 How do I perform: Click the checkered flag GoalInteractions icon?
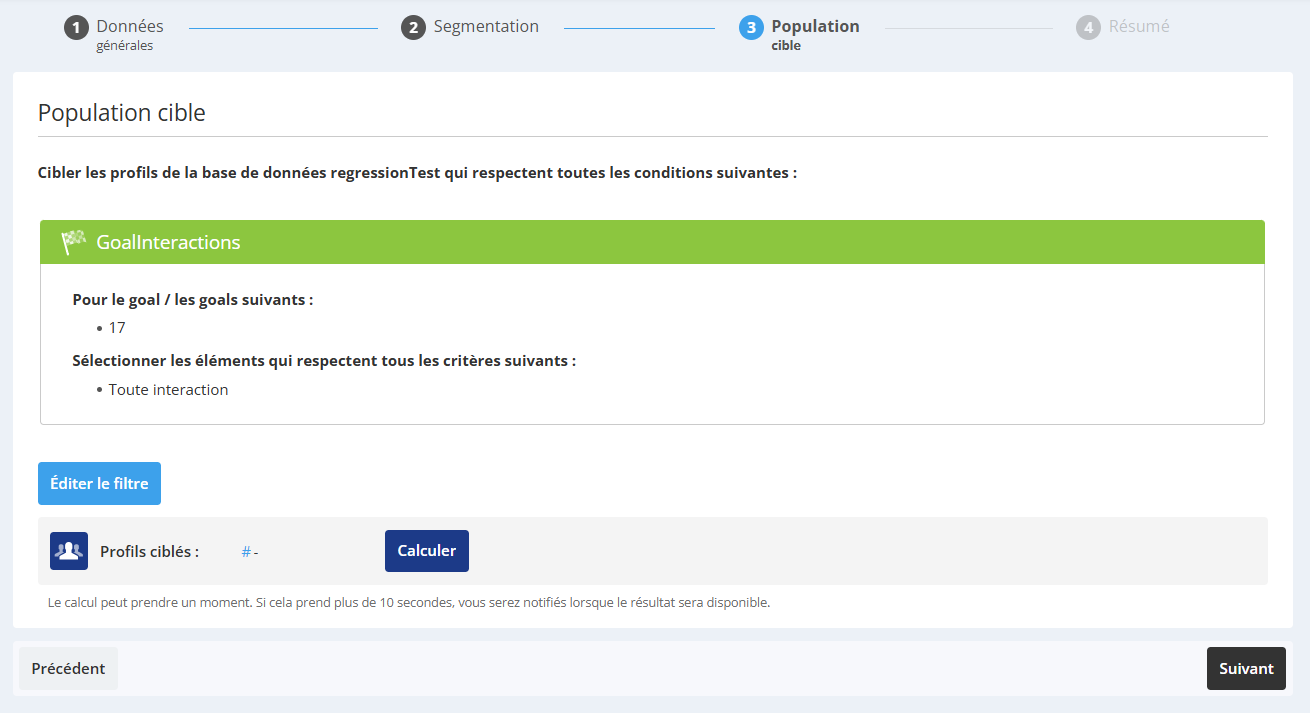(73, 242)
